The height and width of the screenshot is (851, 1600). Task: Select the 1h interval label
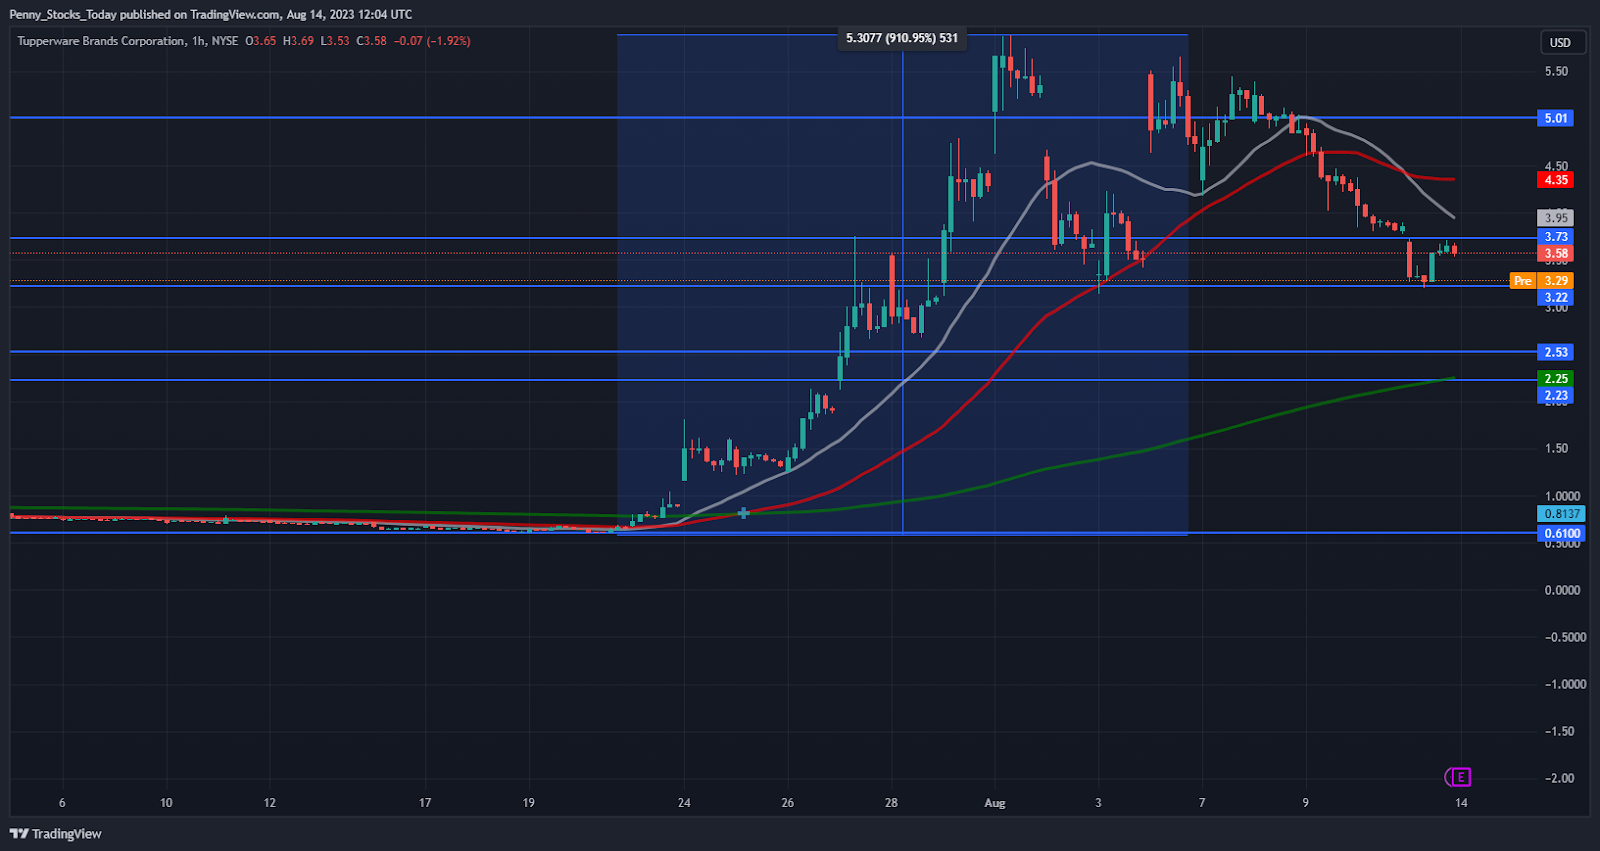click(199, 41)
